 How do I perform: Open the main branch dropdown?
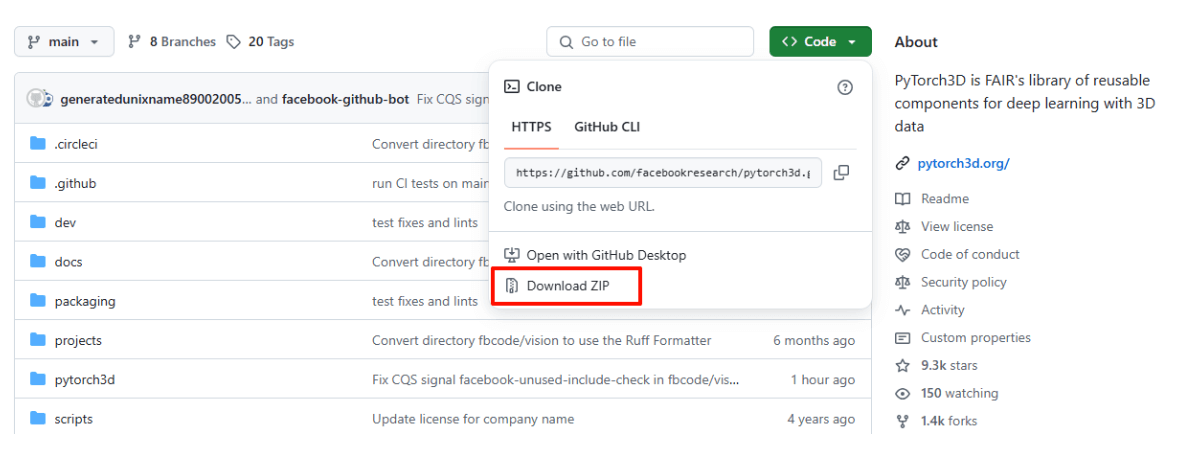[x=64, y=41]
